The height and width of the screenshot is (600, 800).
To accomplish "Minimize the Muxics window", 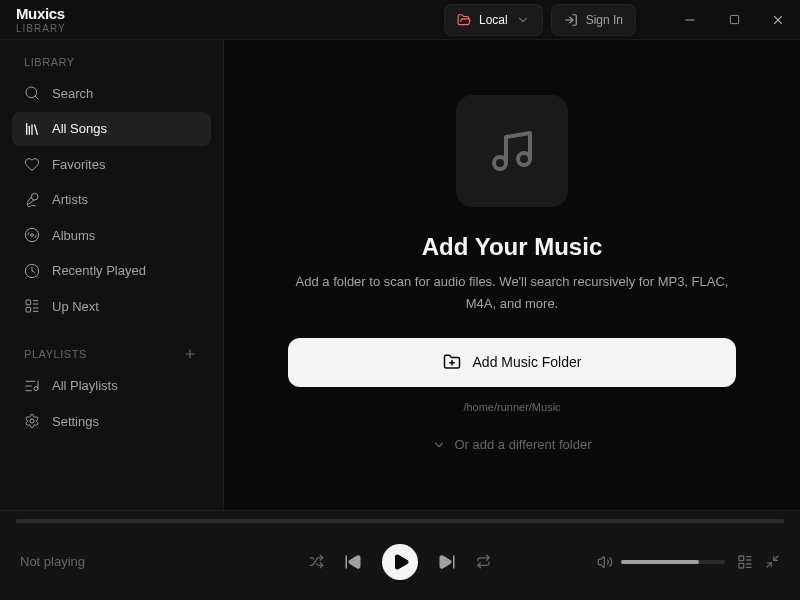I will tap(690, 20).
